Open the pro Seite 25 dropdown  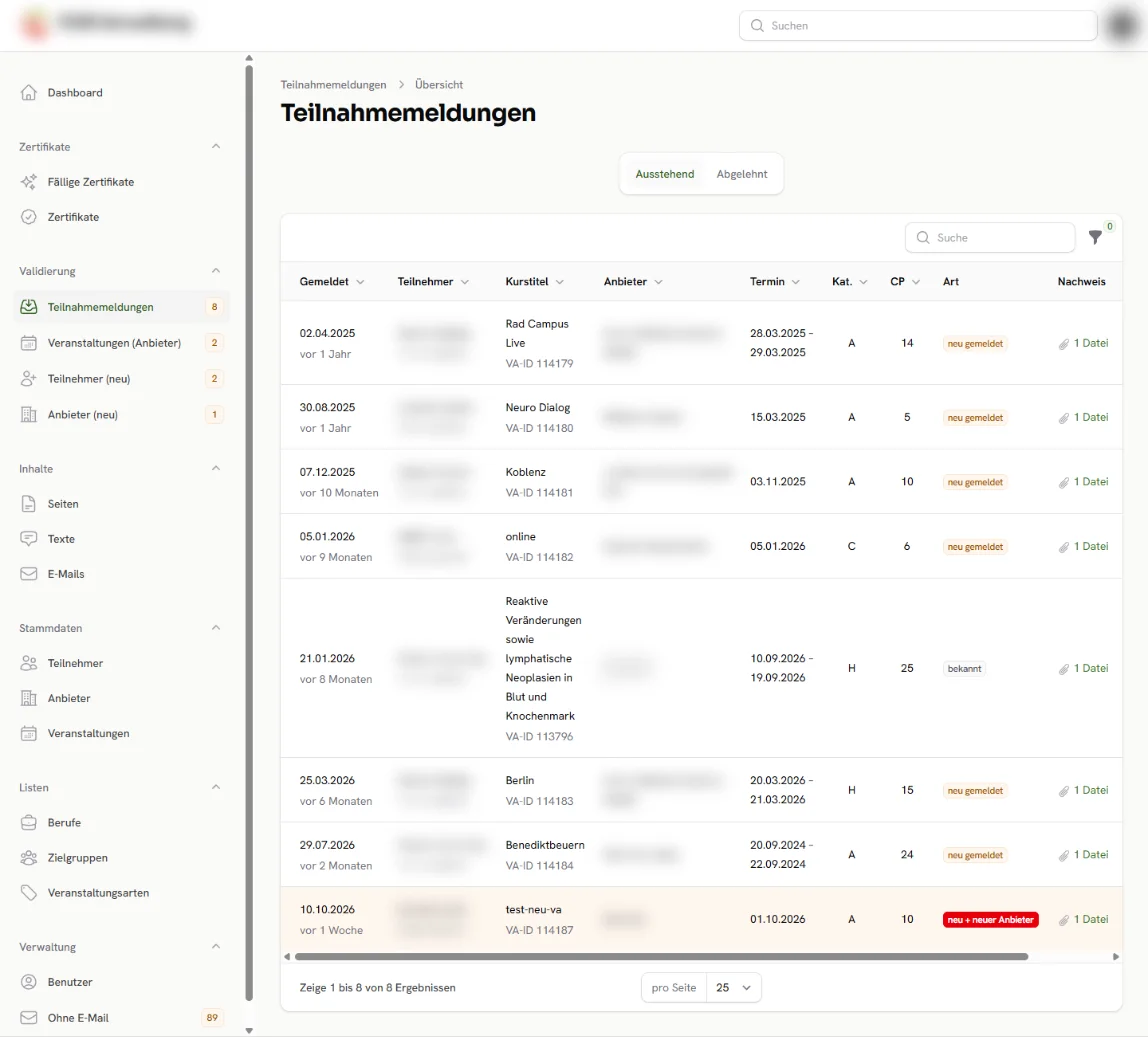tap(734, 987)
